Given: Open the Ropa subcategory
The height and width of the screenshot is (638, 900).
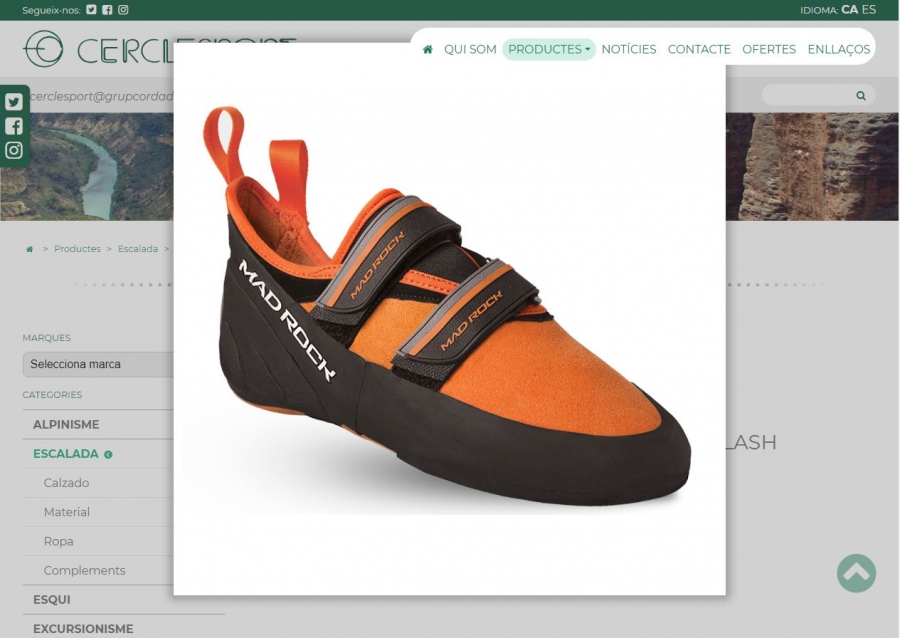Looking at the screenshot, I should (x=59, y=542).
